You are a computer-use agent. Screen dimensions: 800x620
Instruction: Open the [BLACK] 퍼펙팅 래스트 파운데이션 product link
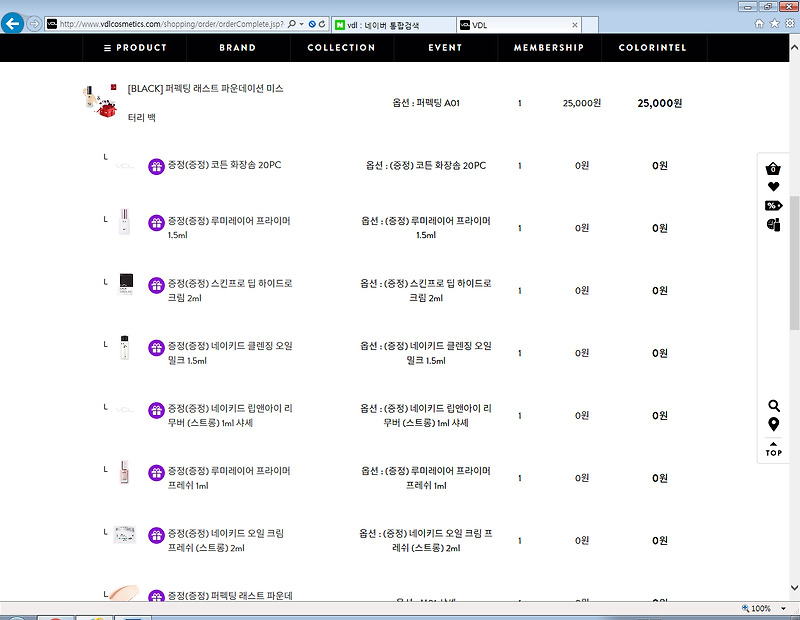205,103
